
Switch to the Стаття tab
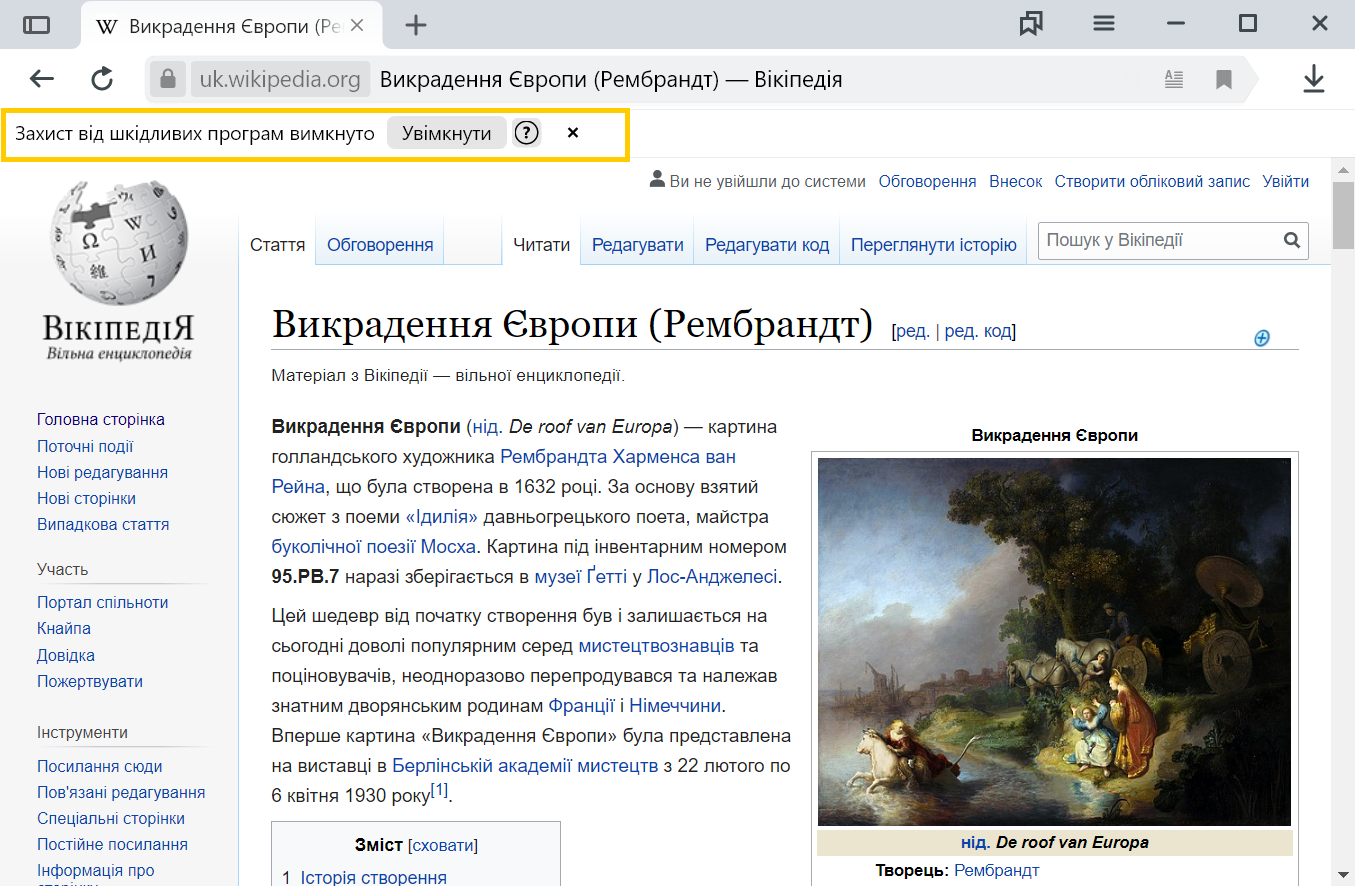(278, 244)
